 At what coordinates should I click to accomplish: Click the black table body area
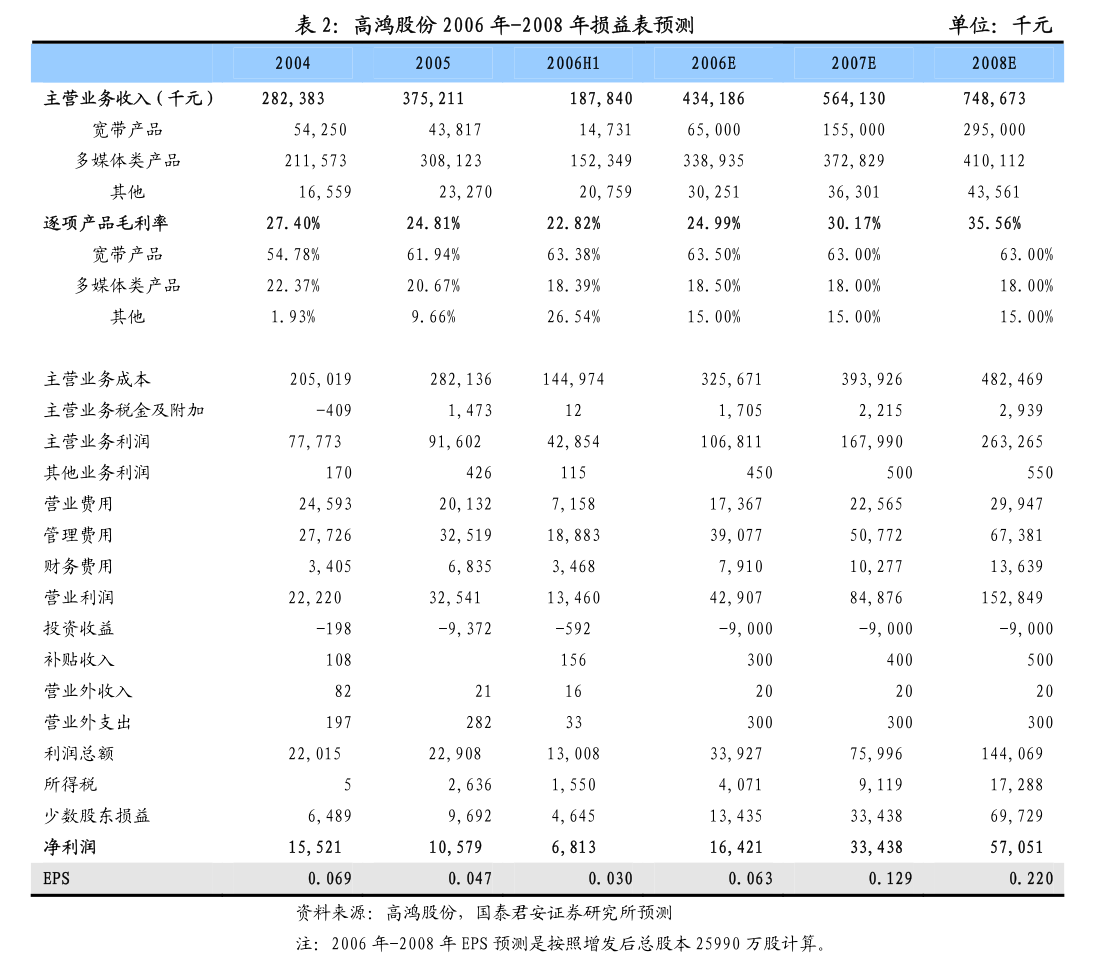click(x=547, y=470)
